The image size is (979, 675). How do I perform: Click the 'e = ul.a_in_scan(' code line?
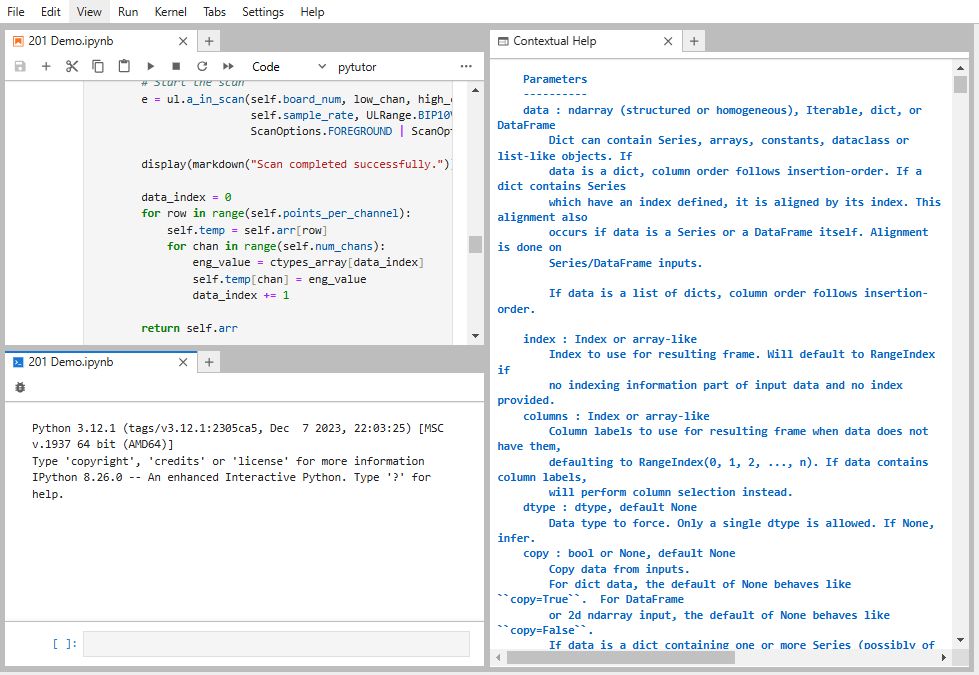coord(296,99)
